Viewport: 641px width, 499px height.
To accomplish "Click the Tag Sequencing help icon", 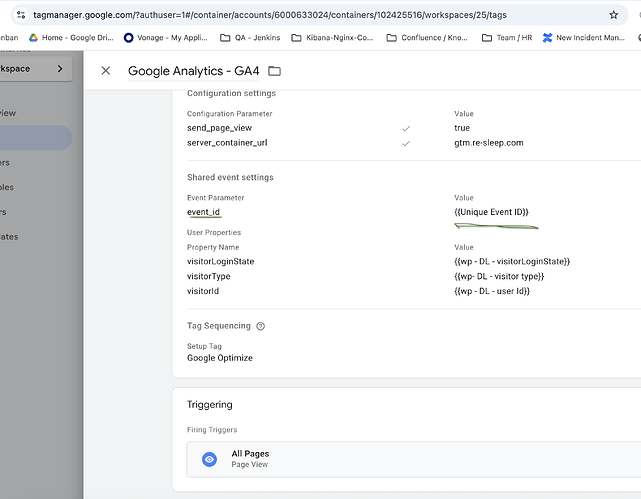I will click(260, 326).
